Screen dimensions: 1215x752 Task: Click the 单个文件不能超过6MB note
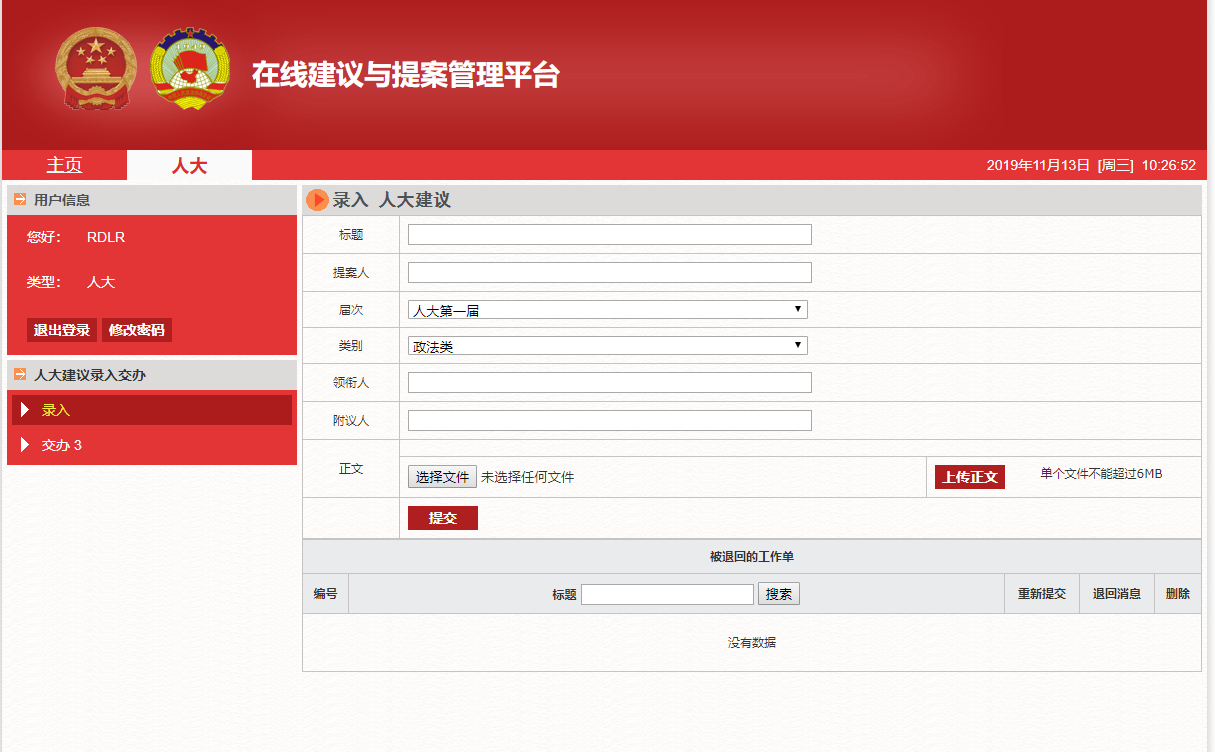(1101, 474)
